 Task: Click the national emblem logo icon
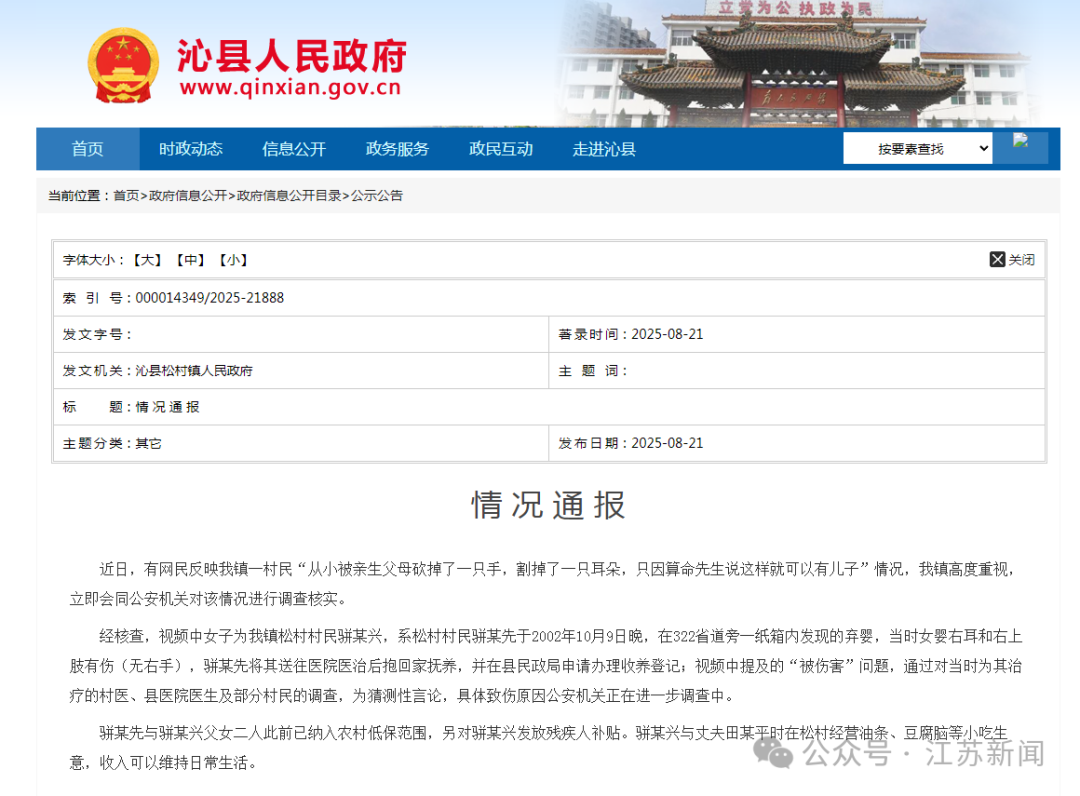[x=123, y=63]
